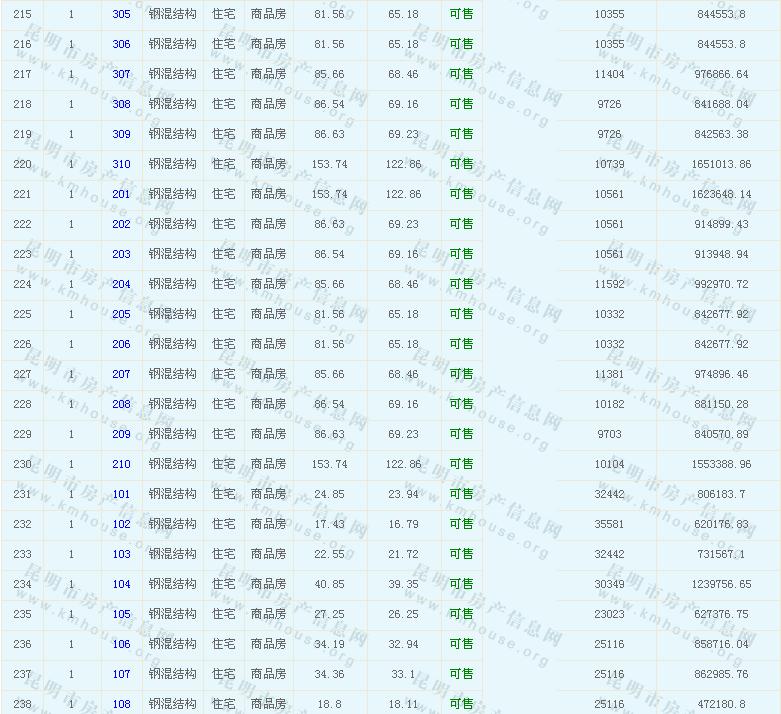This screenshot has height=714, width=781.
Task: Open room 305 details link
Action: coord(121,14)
